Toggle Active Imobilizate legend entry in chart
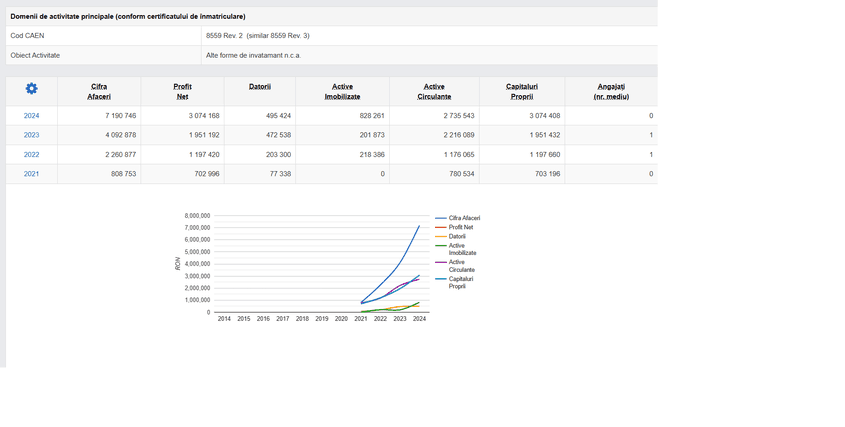The image size is (845, 427). tap(462, 249)
